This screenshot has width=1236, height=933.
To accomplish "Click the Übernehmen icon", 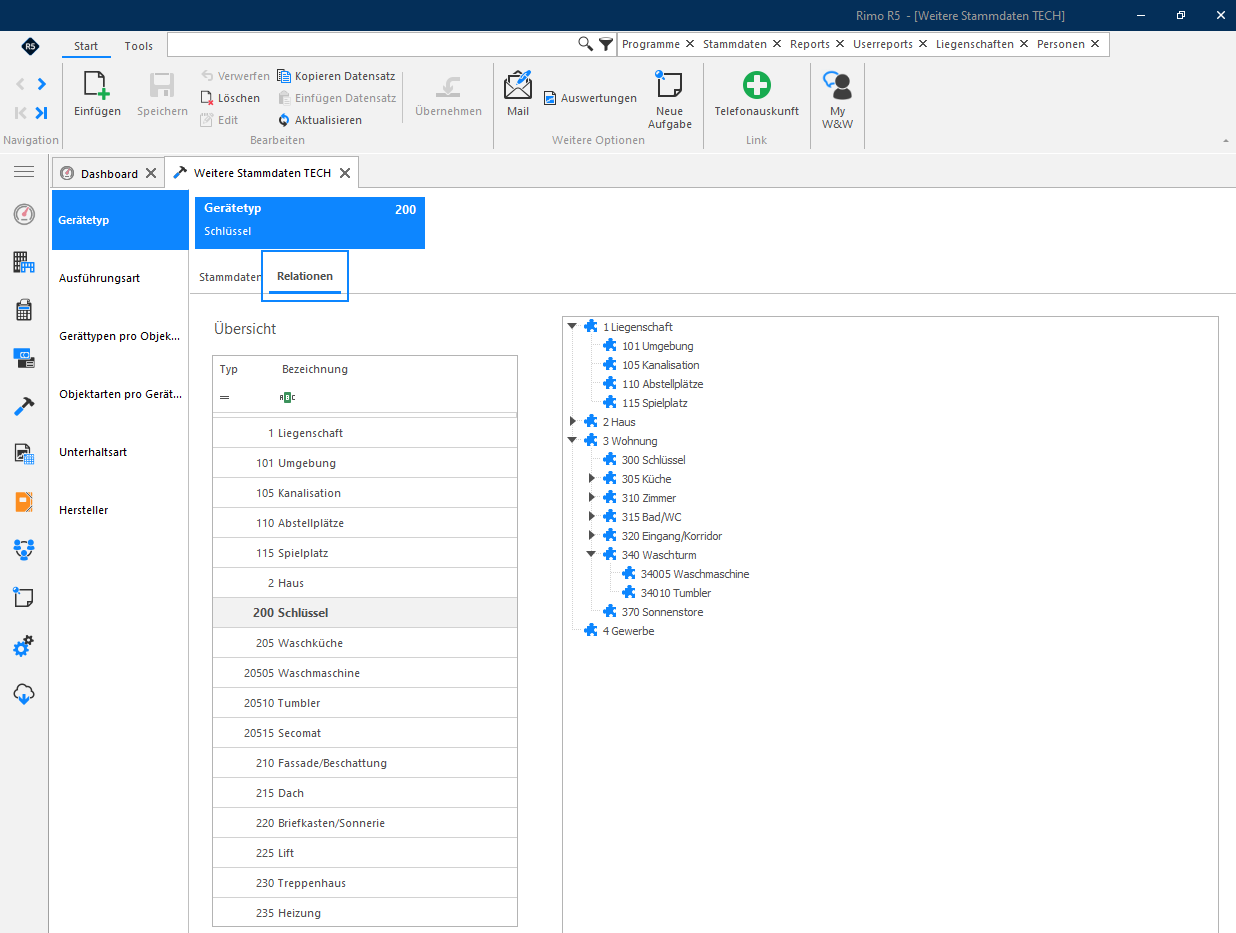I will (448, 86).
